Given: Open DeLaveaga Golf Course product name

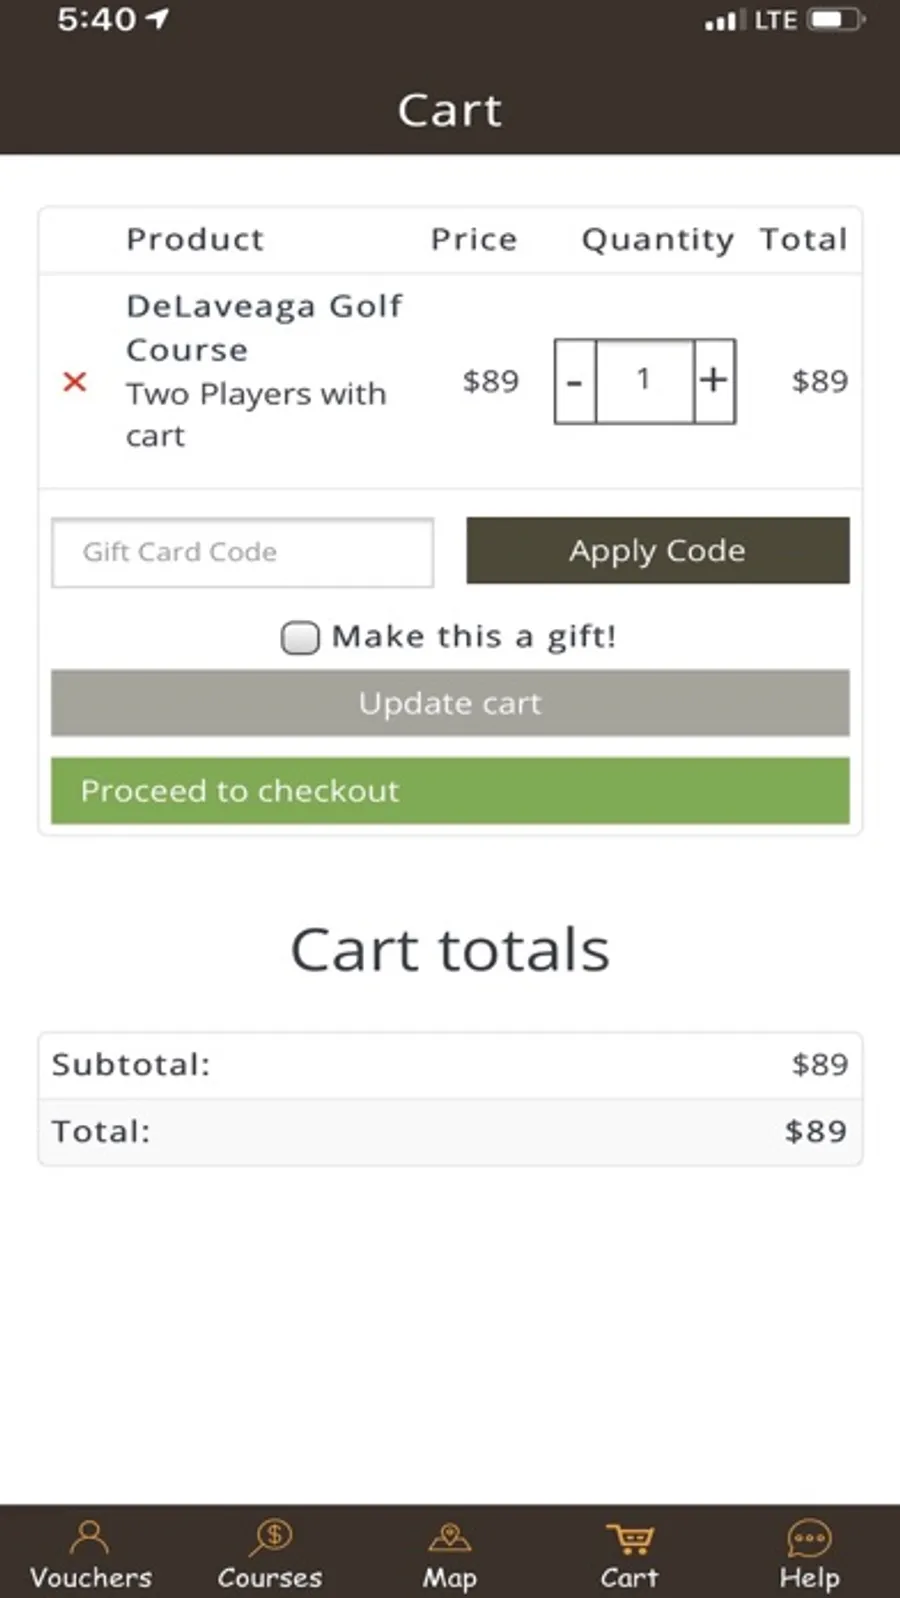Looking at the screenshot, I should 264,327.
